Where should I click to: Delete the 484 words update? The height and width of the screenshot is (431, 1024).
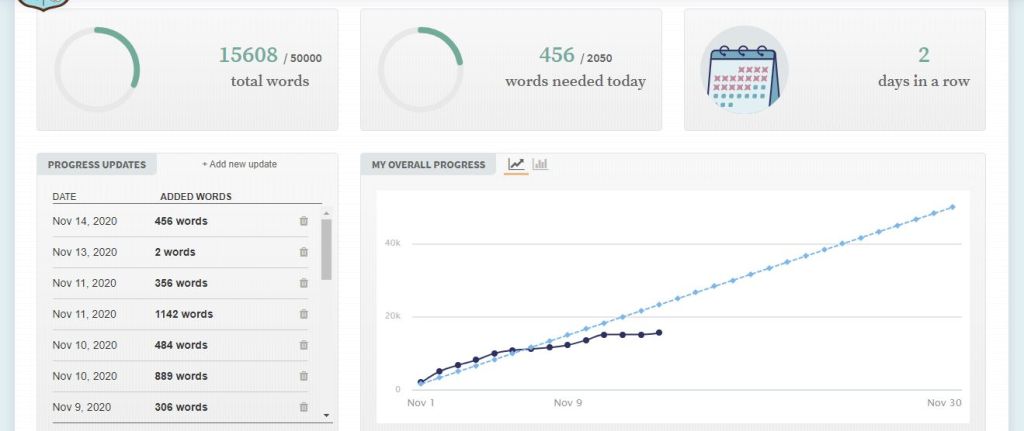(x=304, y=345)
